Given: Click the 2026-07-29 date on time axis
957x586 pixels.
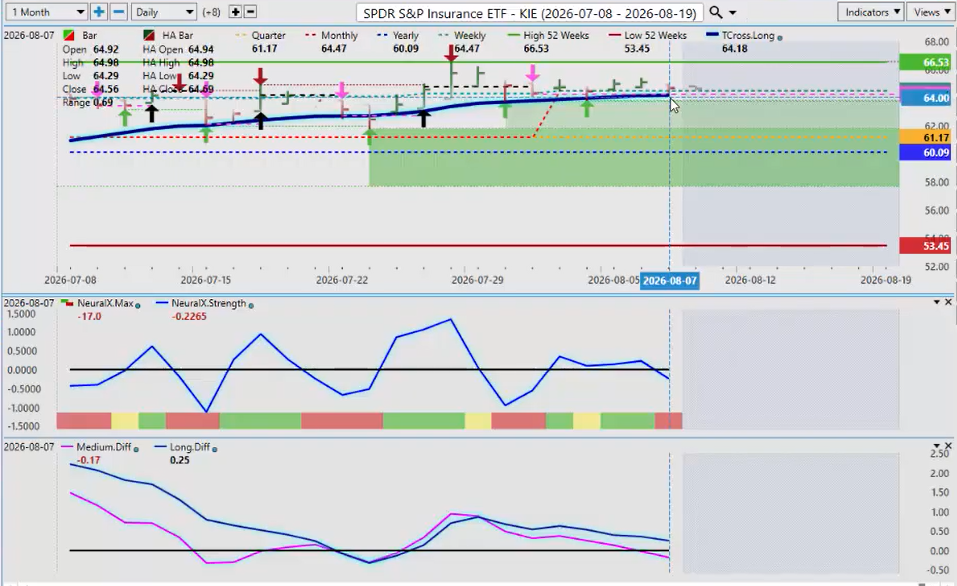Looking at the screenshot, I should [x=477, y=280].
